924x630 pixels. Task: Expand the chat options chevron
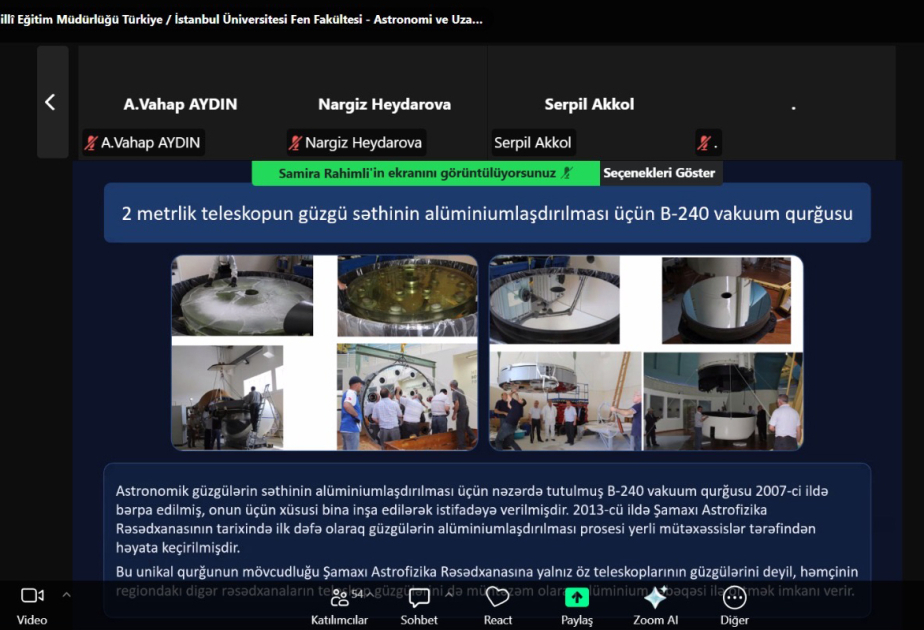pos(449,595)
